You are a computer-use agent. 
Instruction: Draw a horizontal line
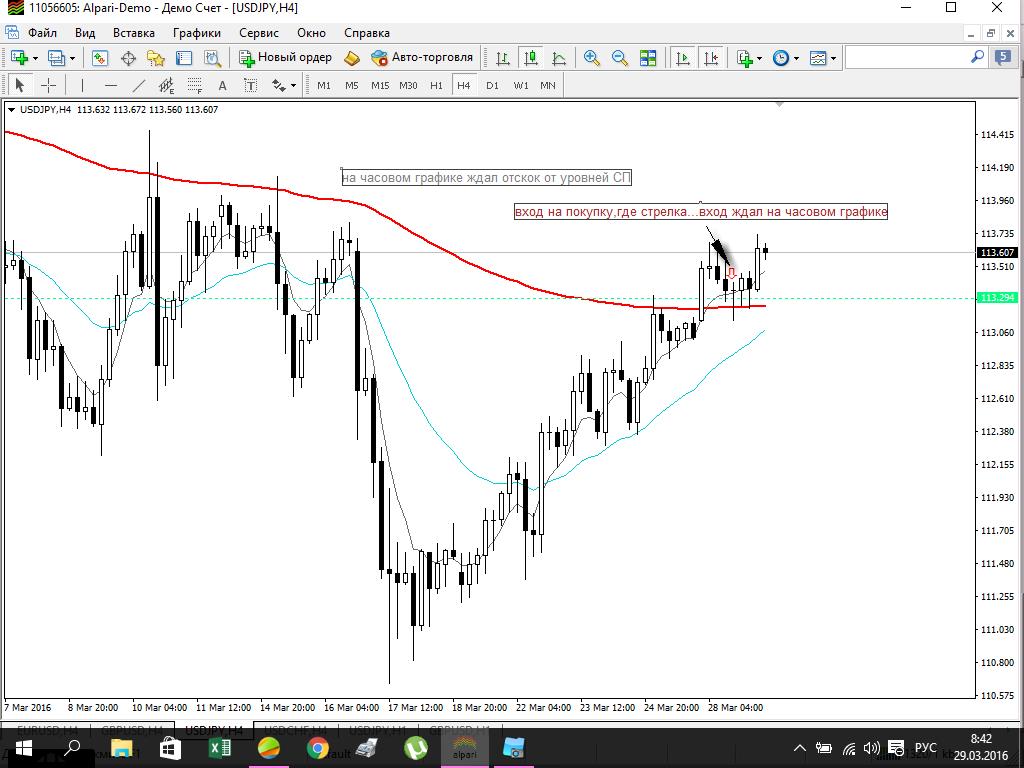pos(110,86)
